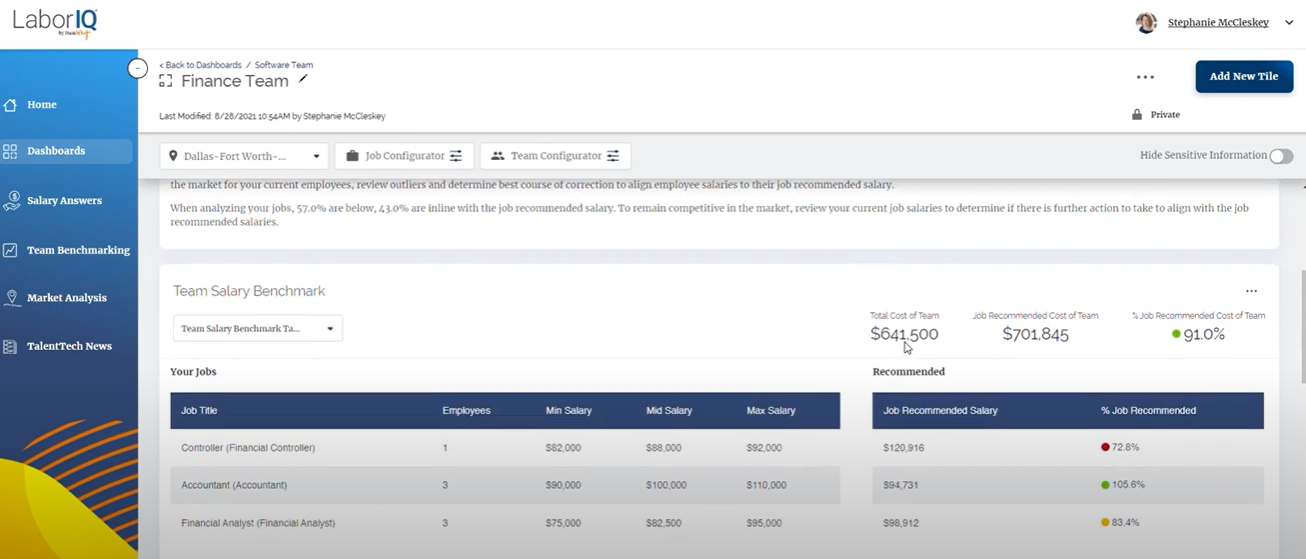Open Dallas-Fort Worth location dropdown
Image resolution: width=1306 pixels, height=559 pixels.
246,156
